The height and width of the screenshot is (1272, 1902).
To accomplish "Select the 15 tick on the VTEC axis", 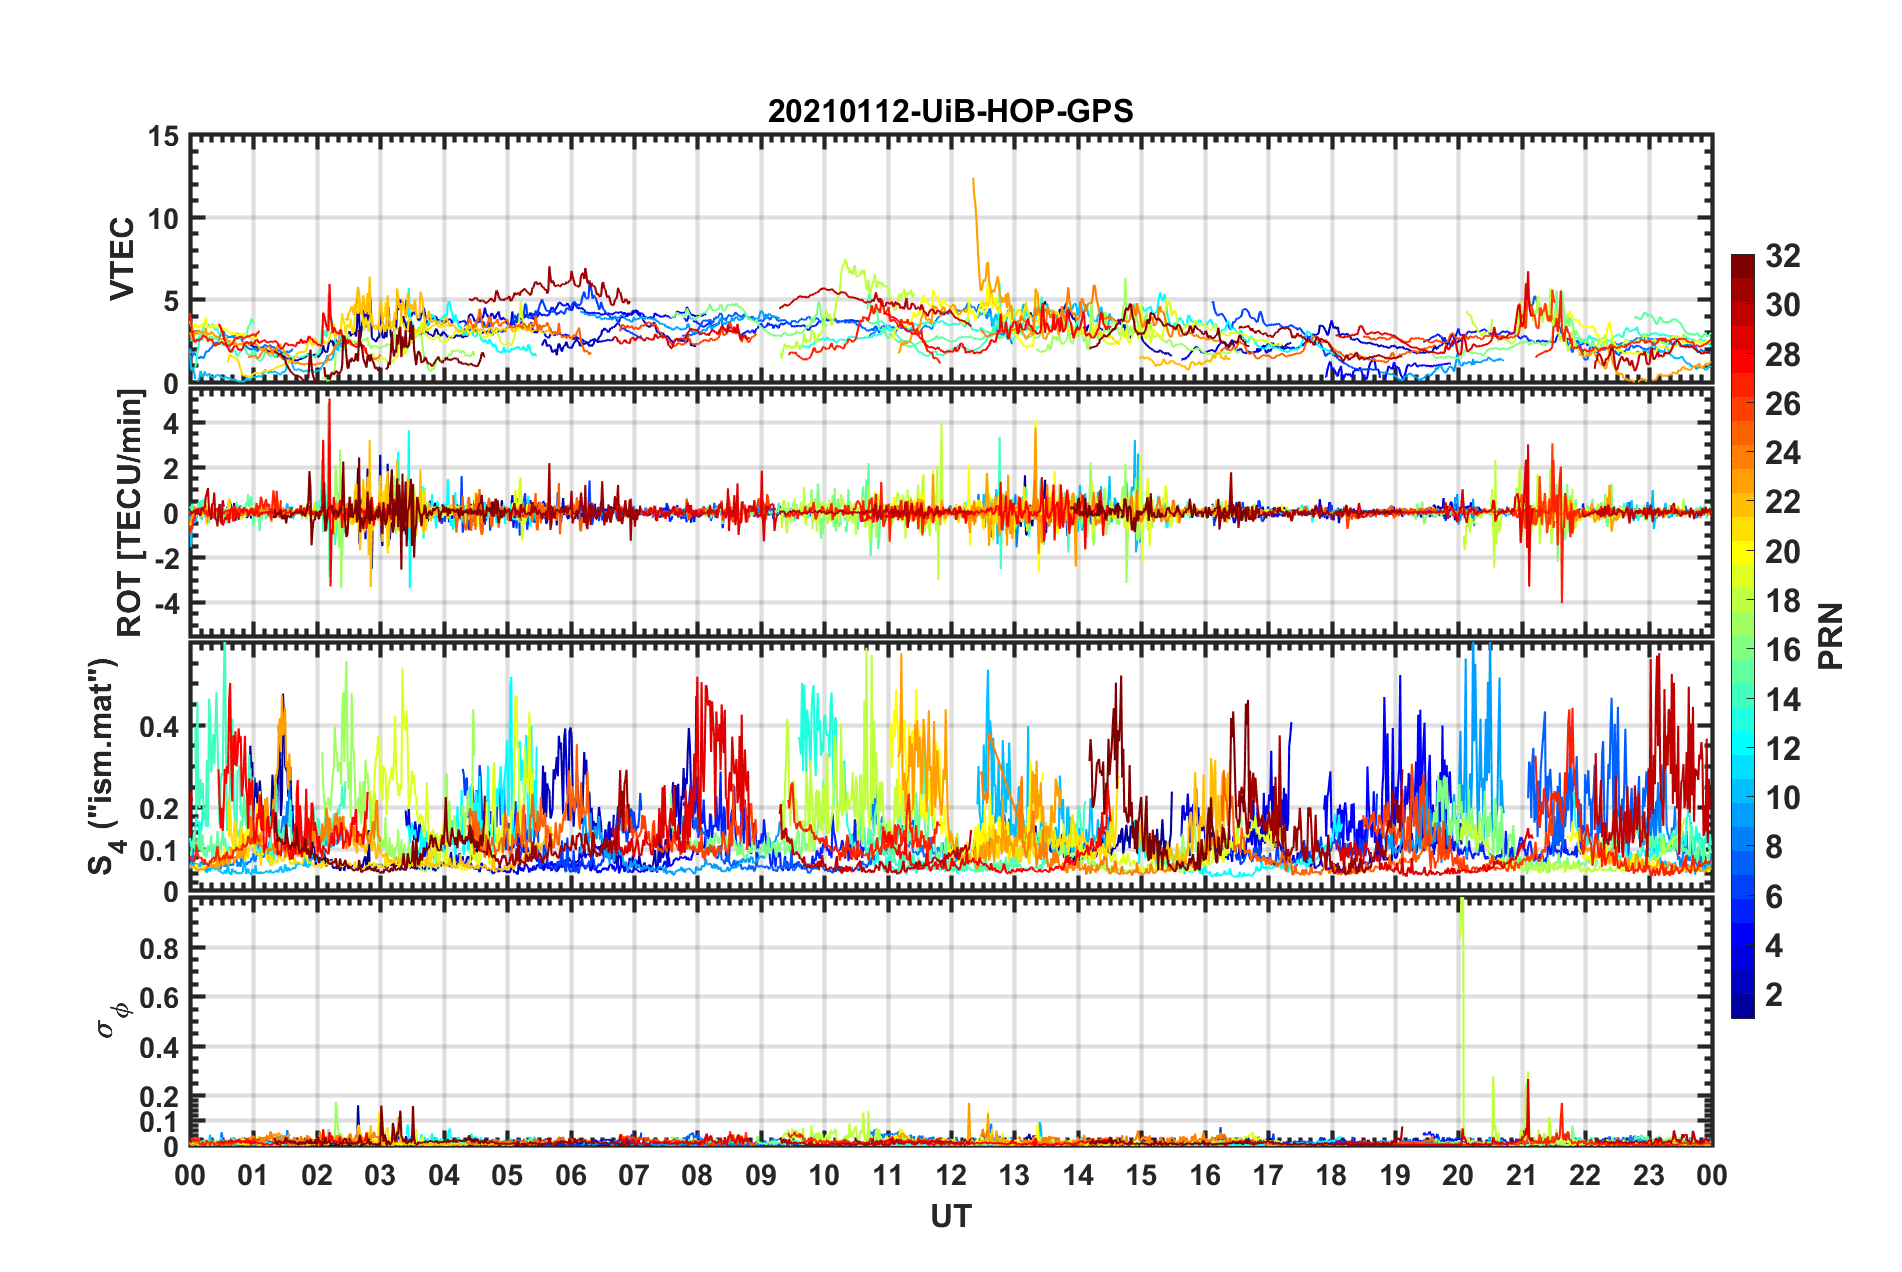I will click(162, 136).
